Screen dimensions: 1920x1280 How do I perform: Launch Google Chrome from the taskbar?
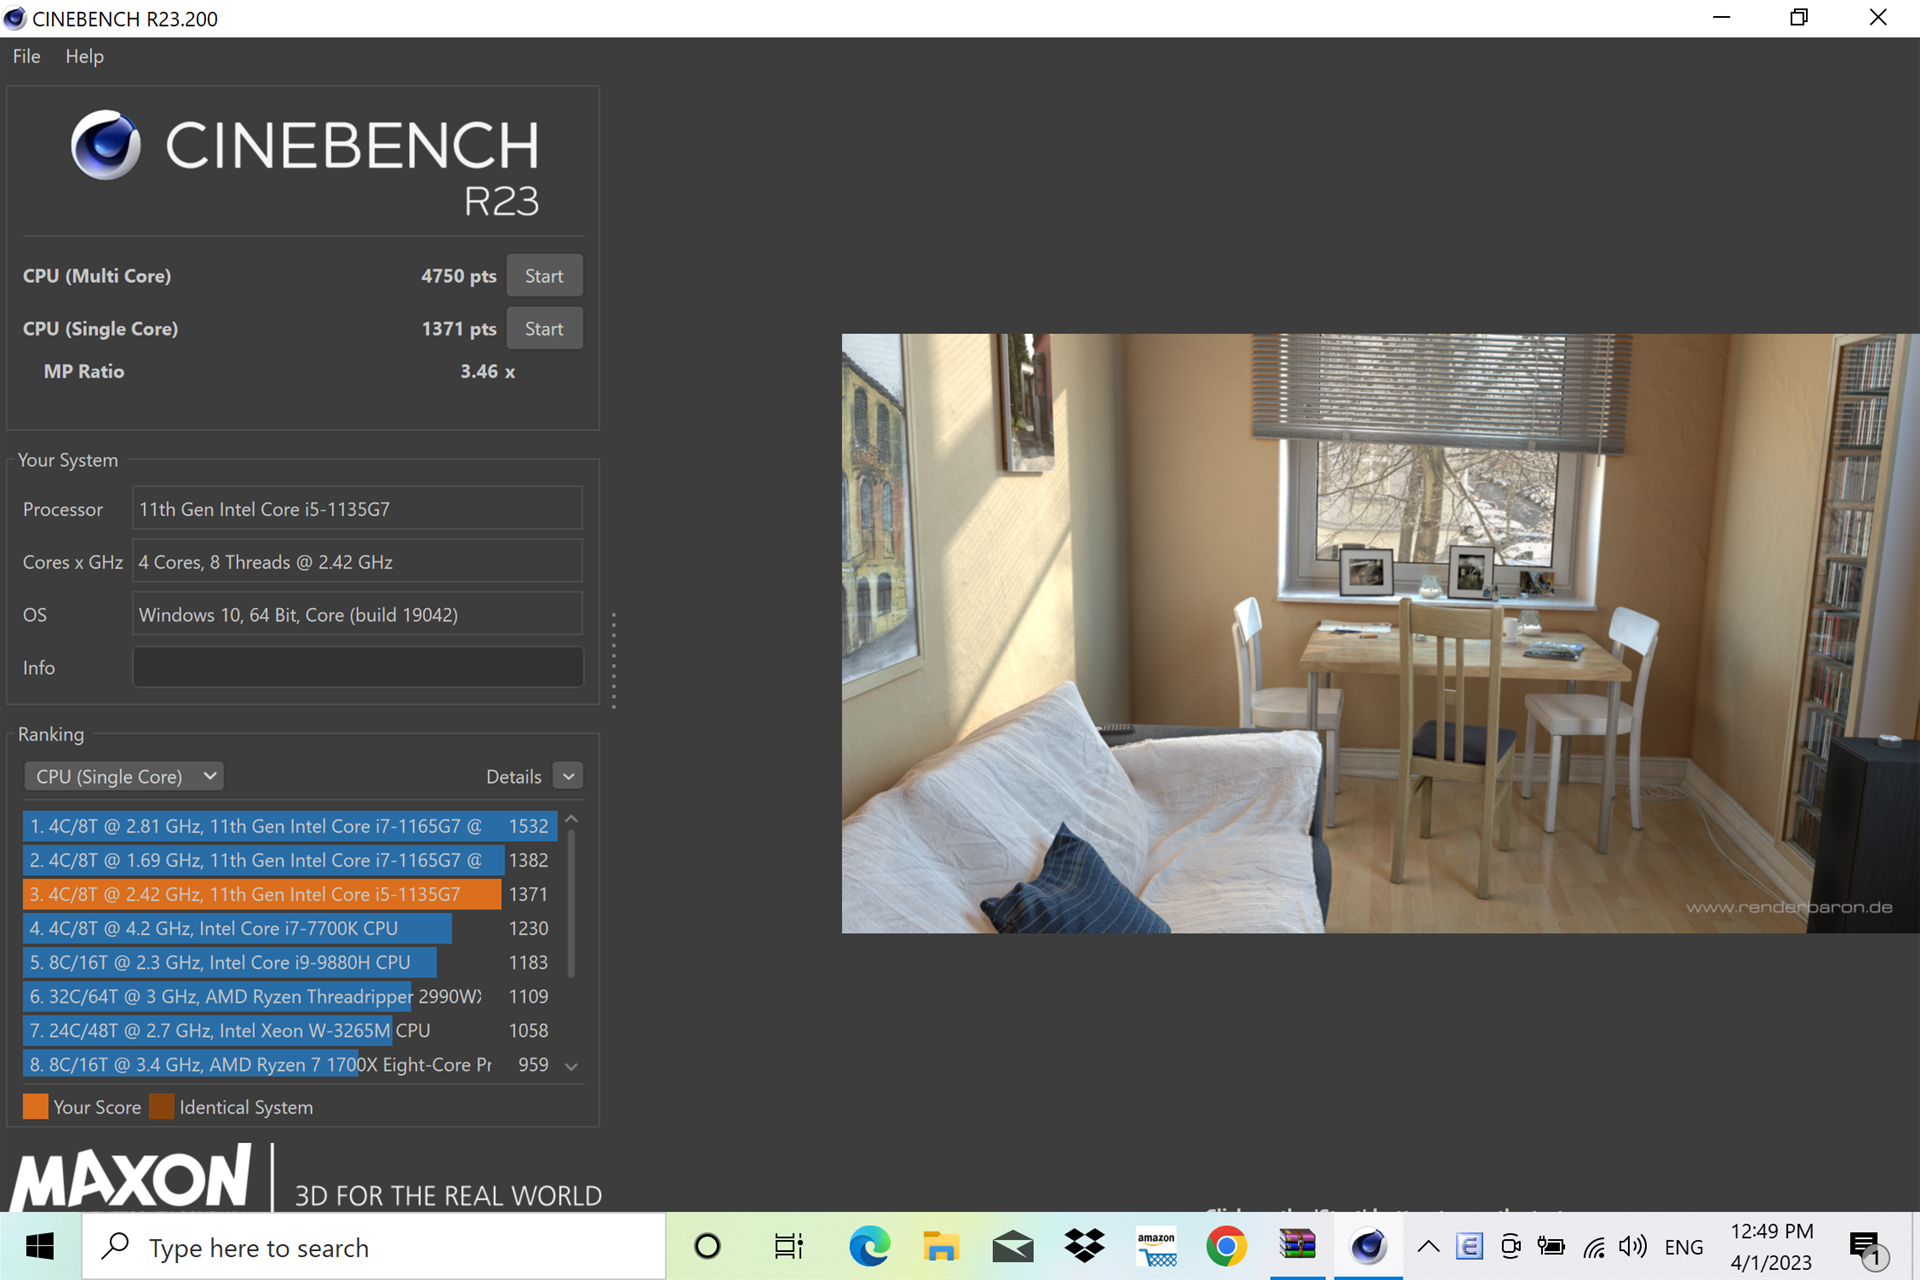coord(1226,1246)
